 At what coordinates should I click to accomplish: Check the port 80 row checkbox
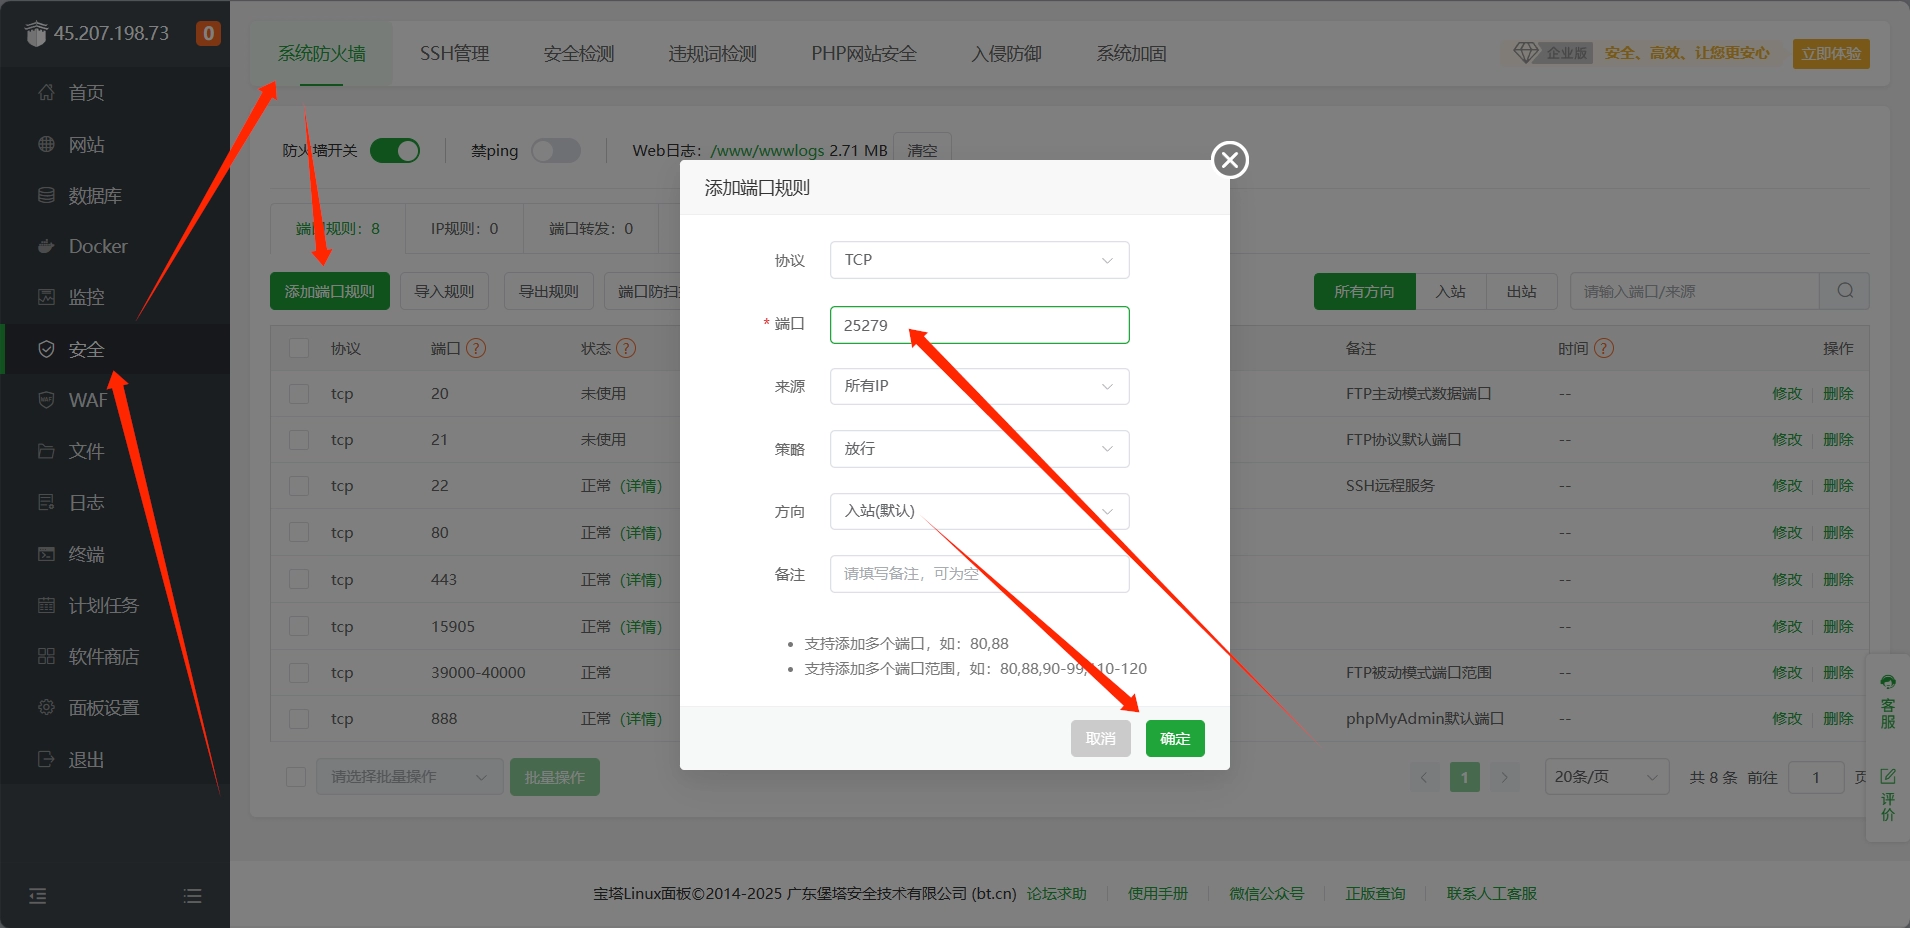(x=299, y=532)
